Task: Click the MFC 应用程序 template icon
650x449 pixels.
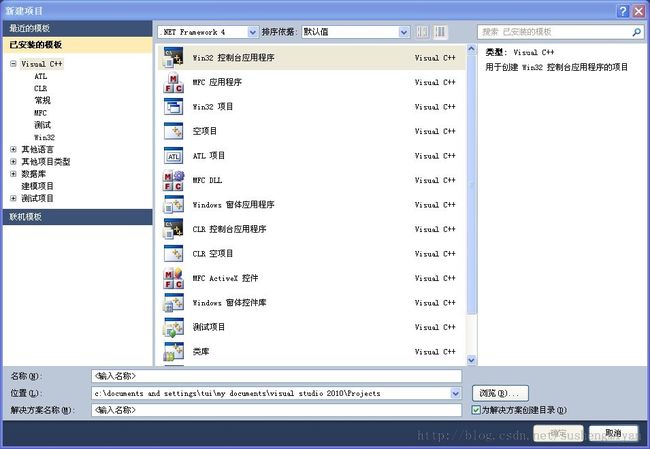Action: (173, 82)
